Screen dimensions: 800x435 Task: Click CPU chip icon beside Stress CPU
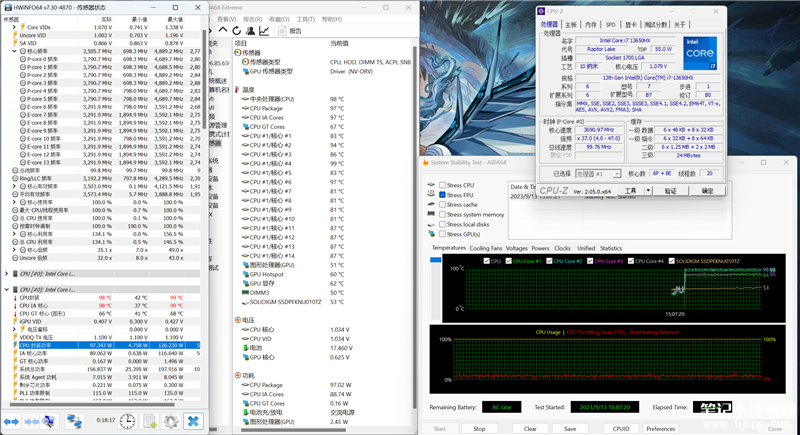pos(432,185)
